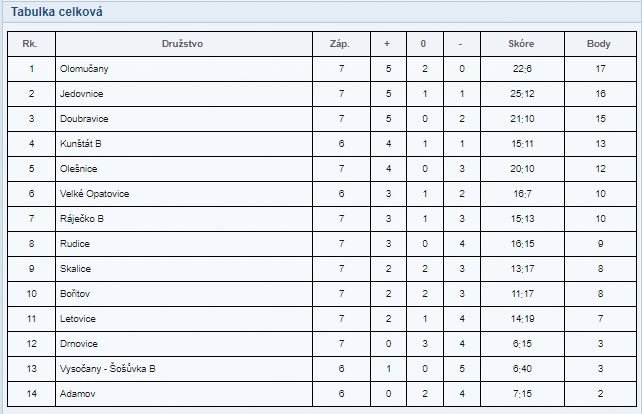Open the Olomučany team entry
The width and height of the screenshot is (642, 414).
[x=84, y=69]
